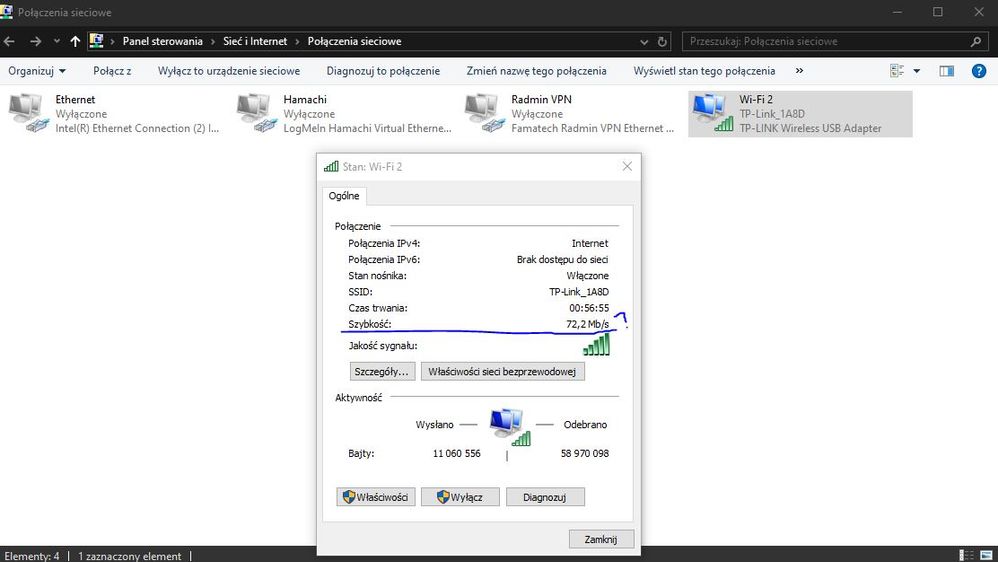Click the Back navigation arrow
The height and width of the screenshot is (562, 998).
click(9, 42)
